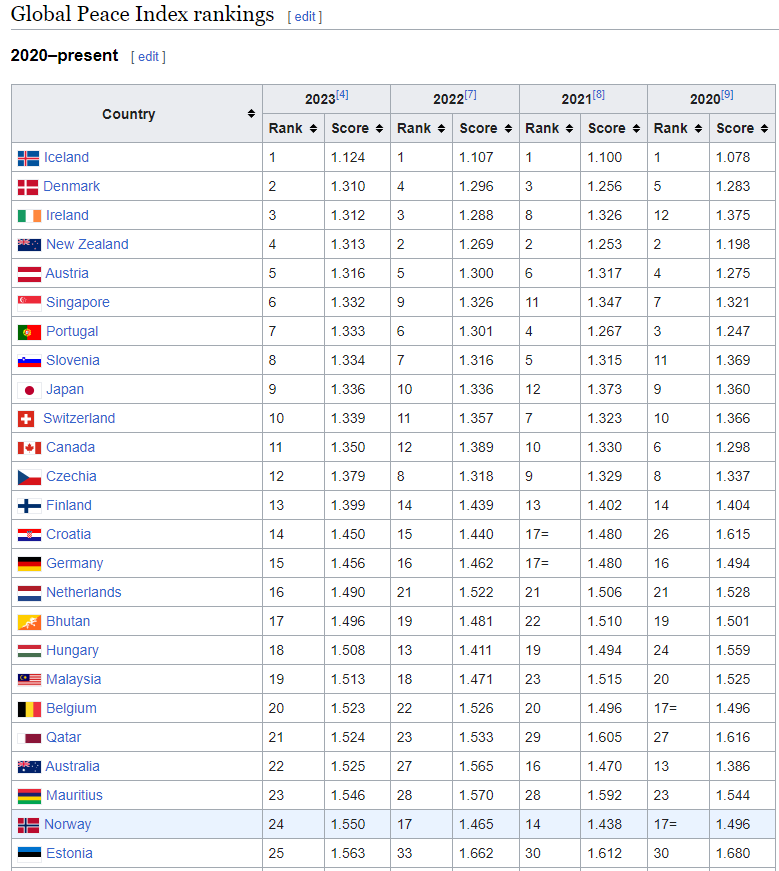Edit the Global Peace Index rankings section
This screenshot has width=779, height=871.
click(304, 17)
